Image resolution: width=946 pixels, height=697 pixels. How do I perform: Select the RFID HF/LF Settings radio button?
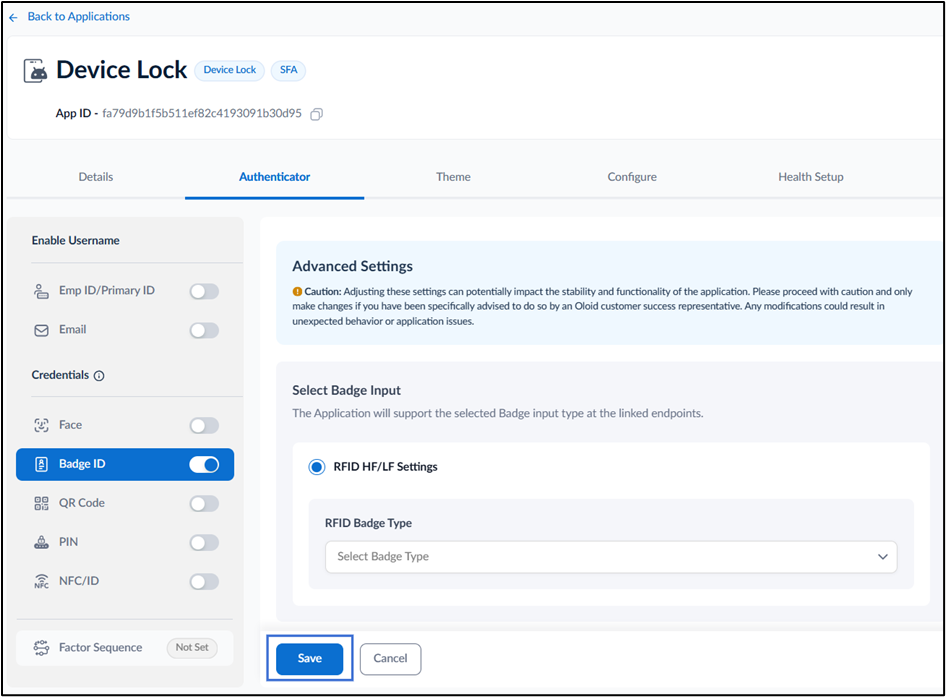pos(316,467)
